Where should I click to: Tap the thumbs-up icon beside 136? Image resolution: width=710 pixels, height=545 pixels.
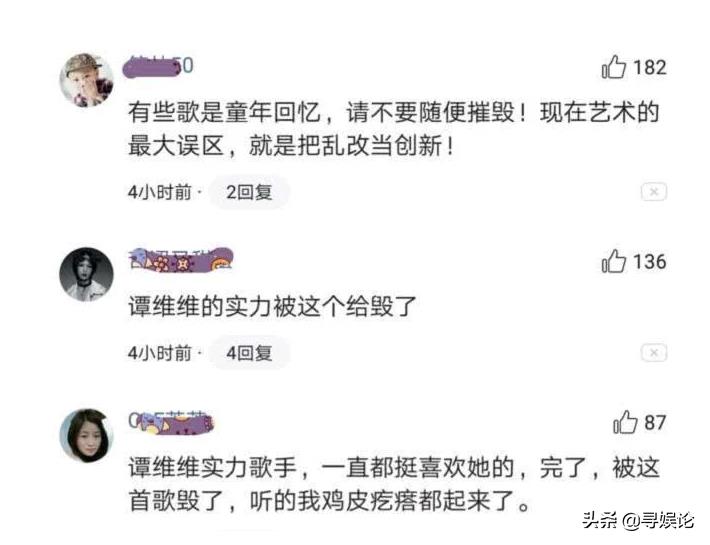coord(614,261)
